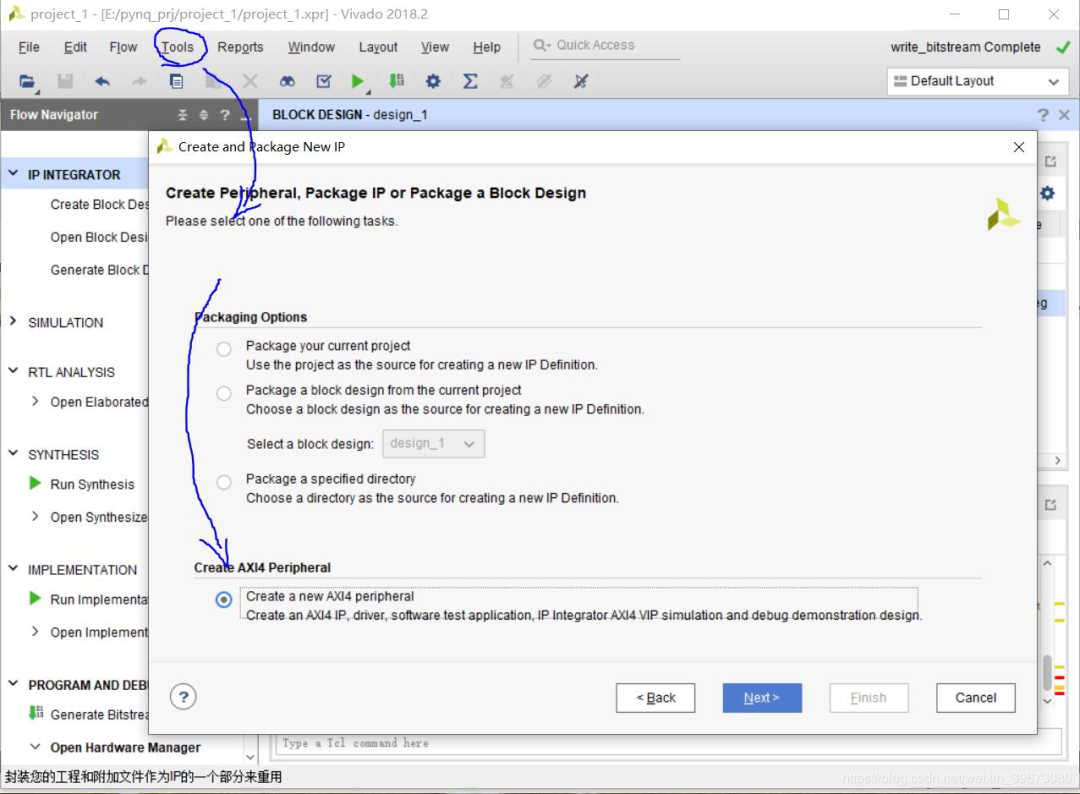Open the Reports menu
The image size is (1080, 794).
pos(240,47)
